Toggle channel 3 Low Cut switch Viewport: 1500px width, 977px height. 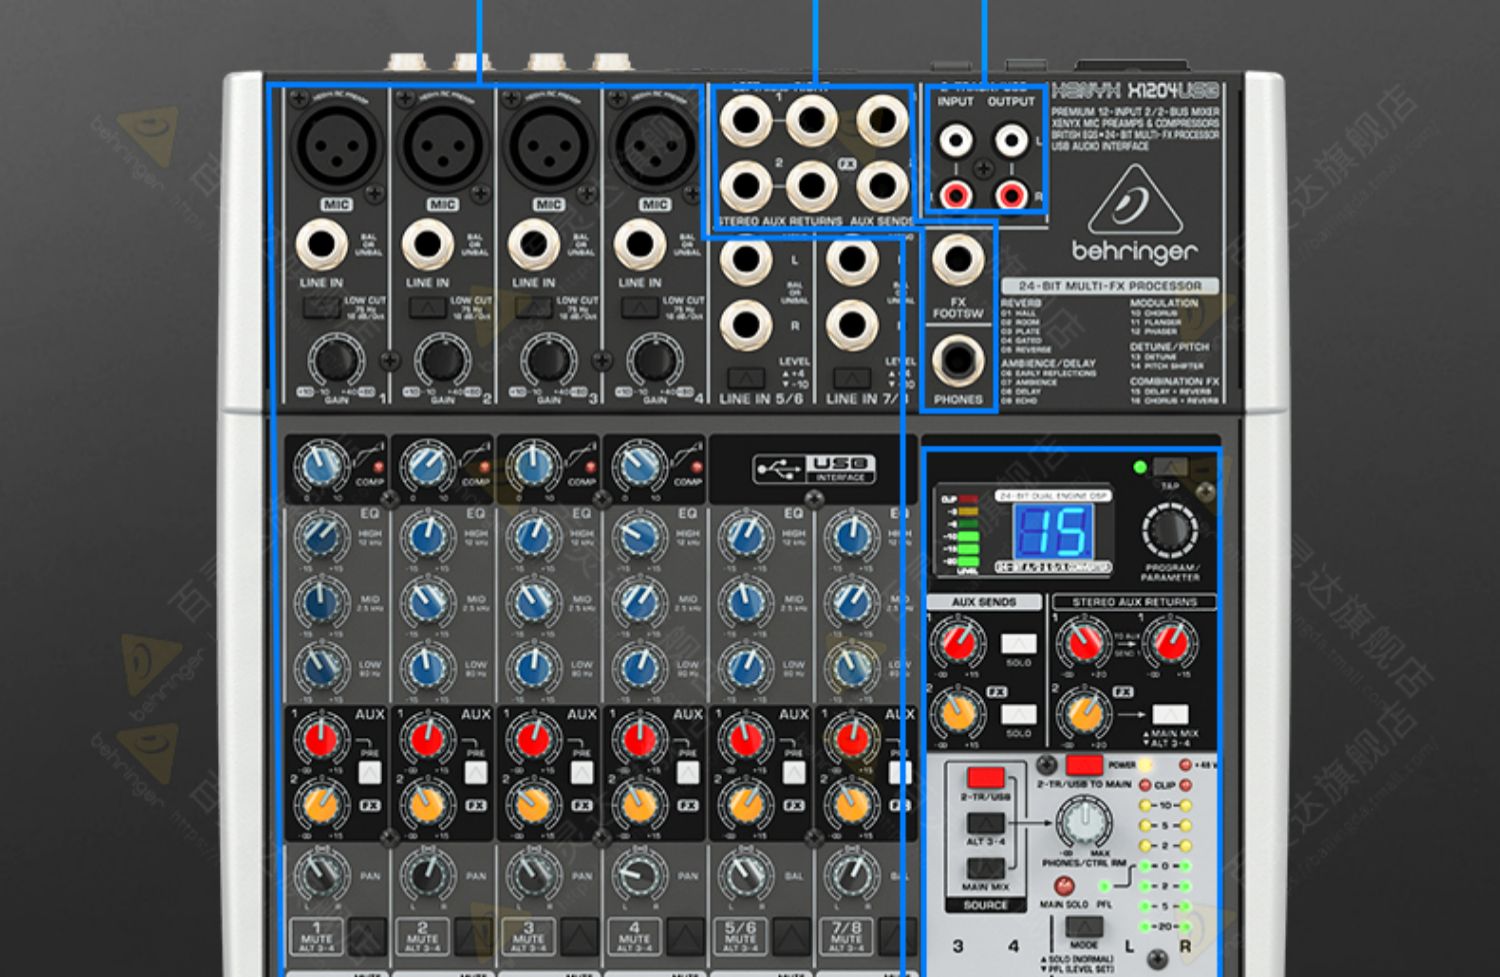(x=533, y=307)
